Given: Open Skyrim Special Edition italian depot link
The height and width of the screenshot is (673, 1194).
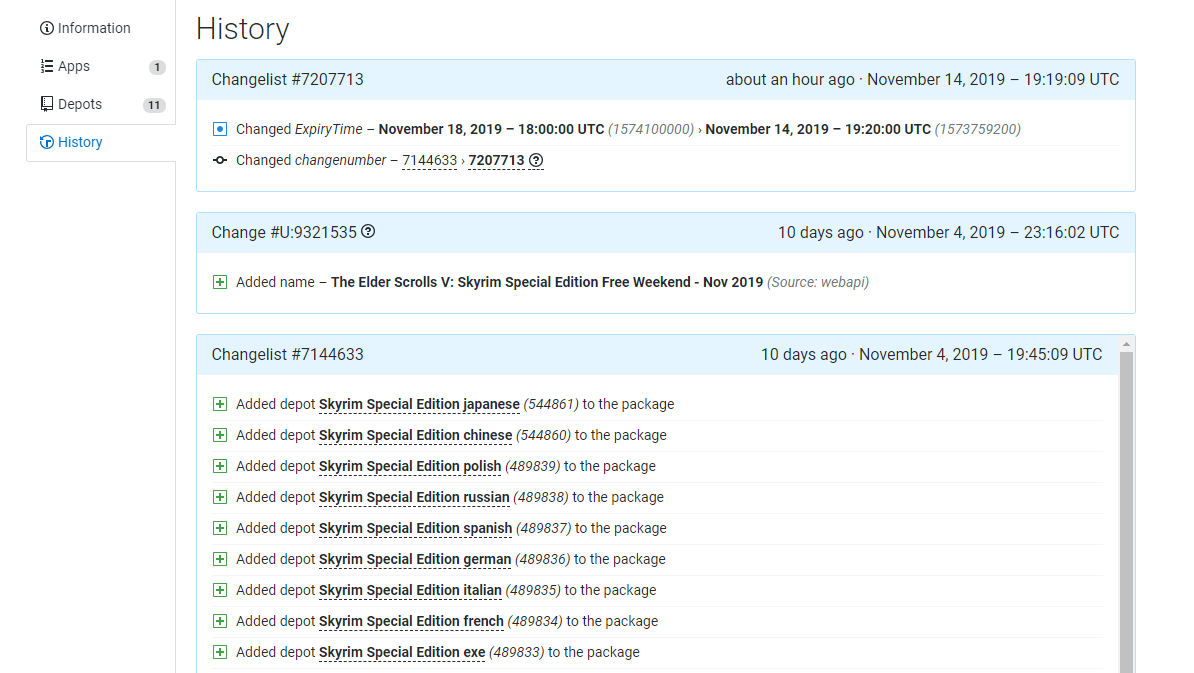Looking at the screenshot, I should coord(410,590).
